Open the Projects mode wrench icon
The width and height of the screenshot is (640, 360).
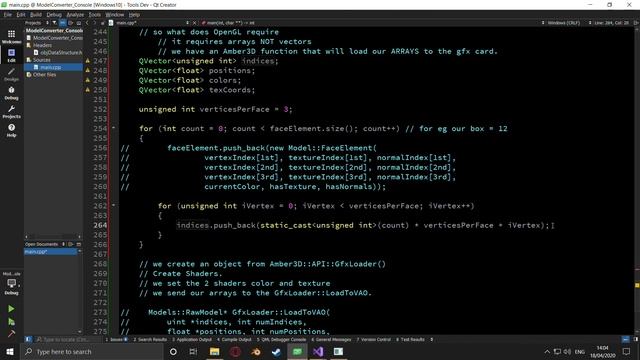point(11,111)
